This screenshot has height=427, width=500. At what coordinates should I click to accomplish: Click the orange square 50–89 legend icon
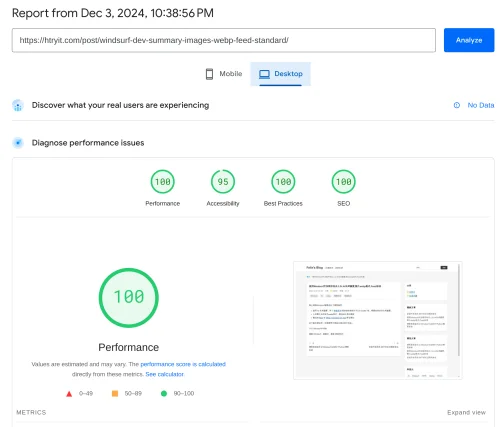(x=115, y=394)
